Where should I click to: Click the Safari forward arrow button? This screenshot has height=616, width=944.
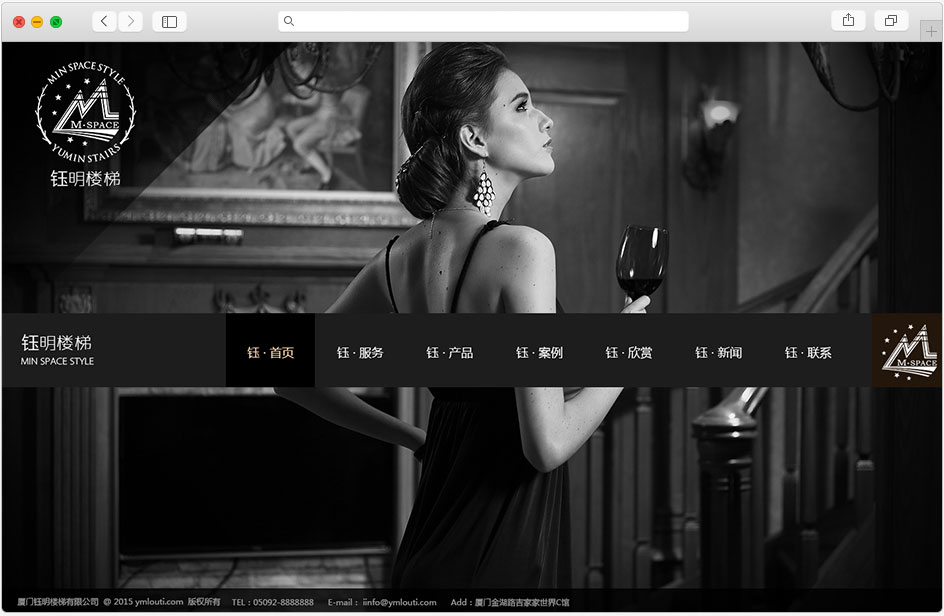(x=131, y=21)
